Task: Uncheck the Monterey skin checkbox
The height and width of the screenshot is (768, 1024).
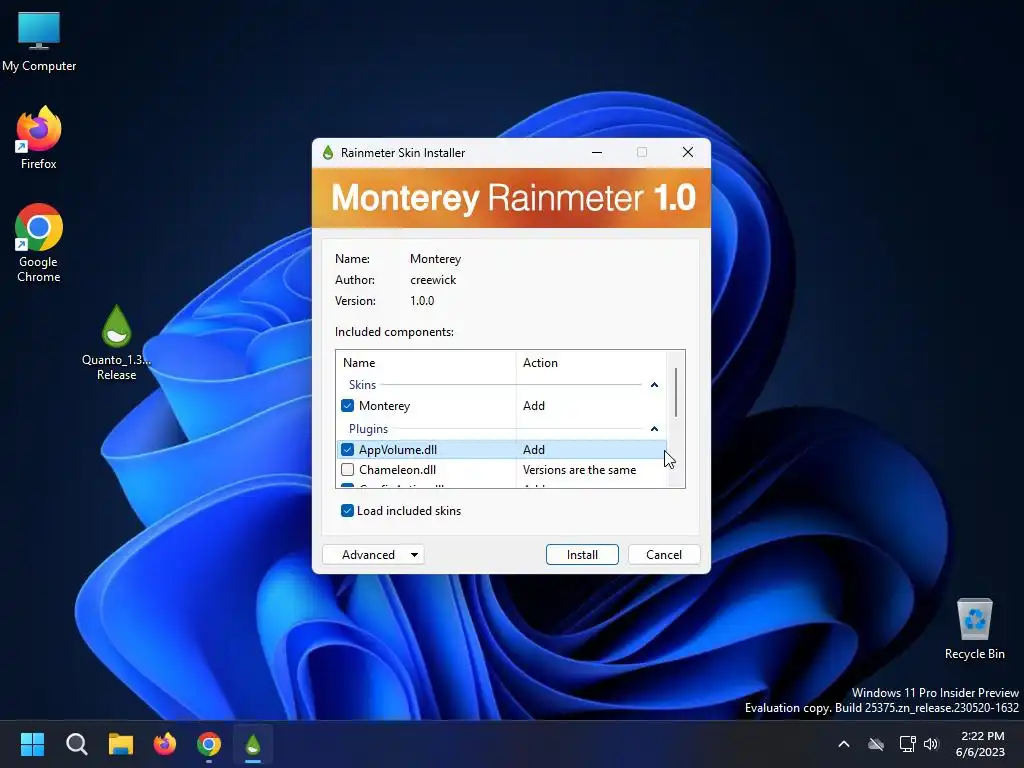Action: [347, 406]
